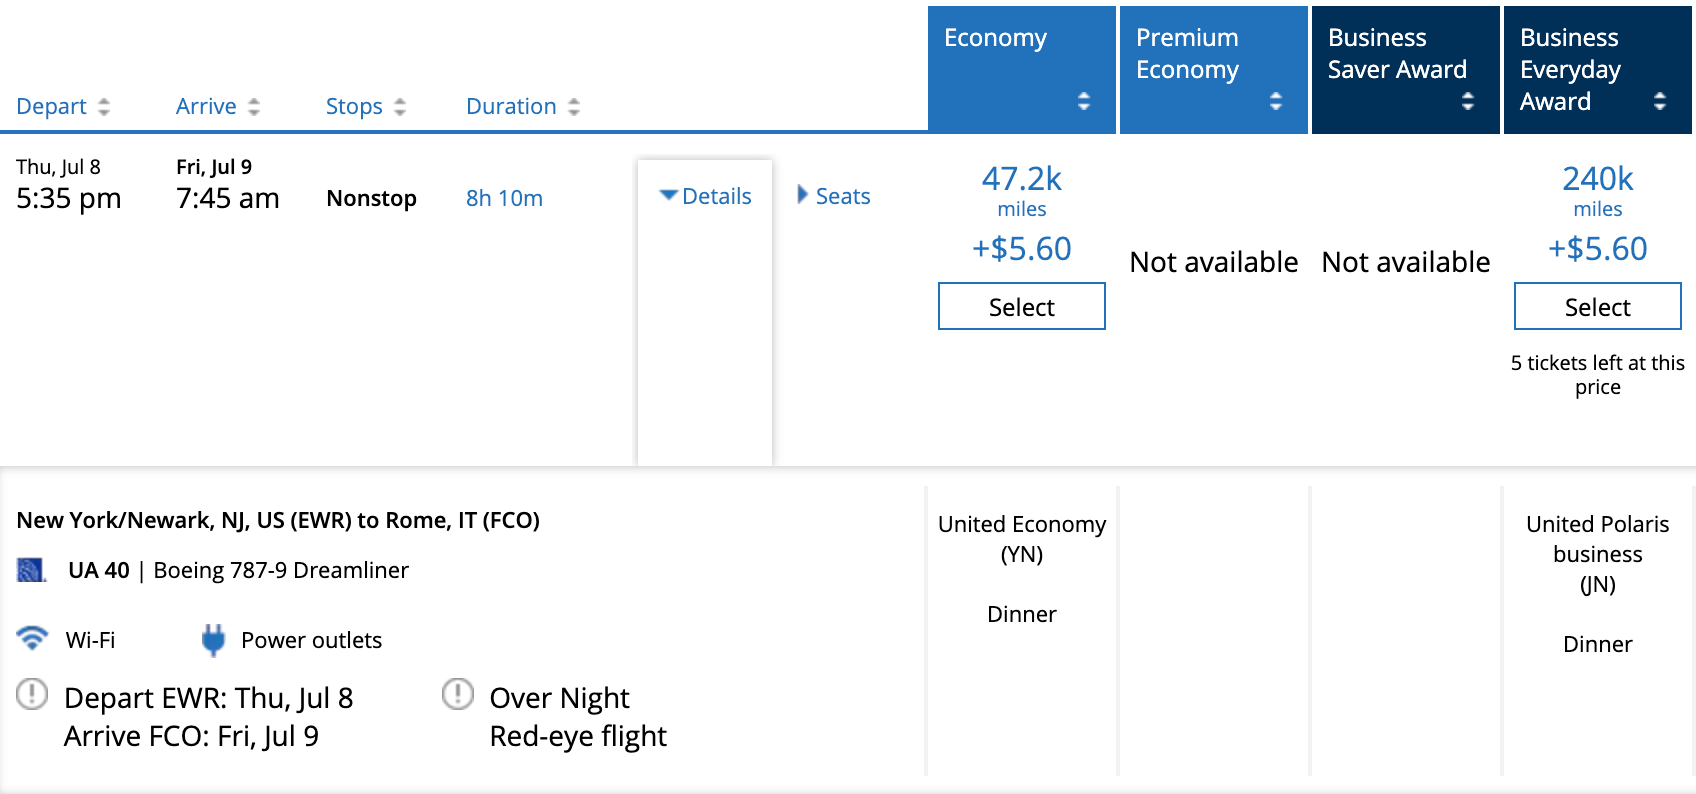The width and height of the screenshot is (1696, 794).
Task: Open the 8h 10m duration link
Action: [x=504, y=198]
